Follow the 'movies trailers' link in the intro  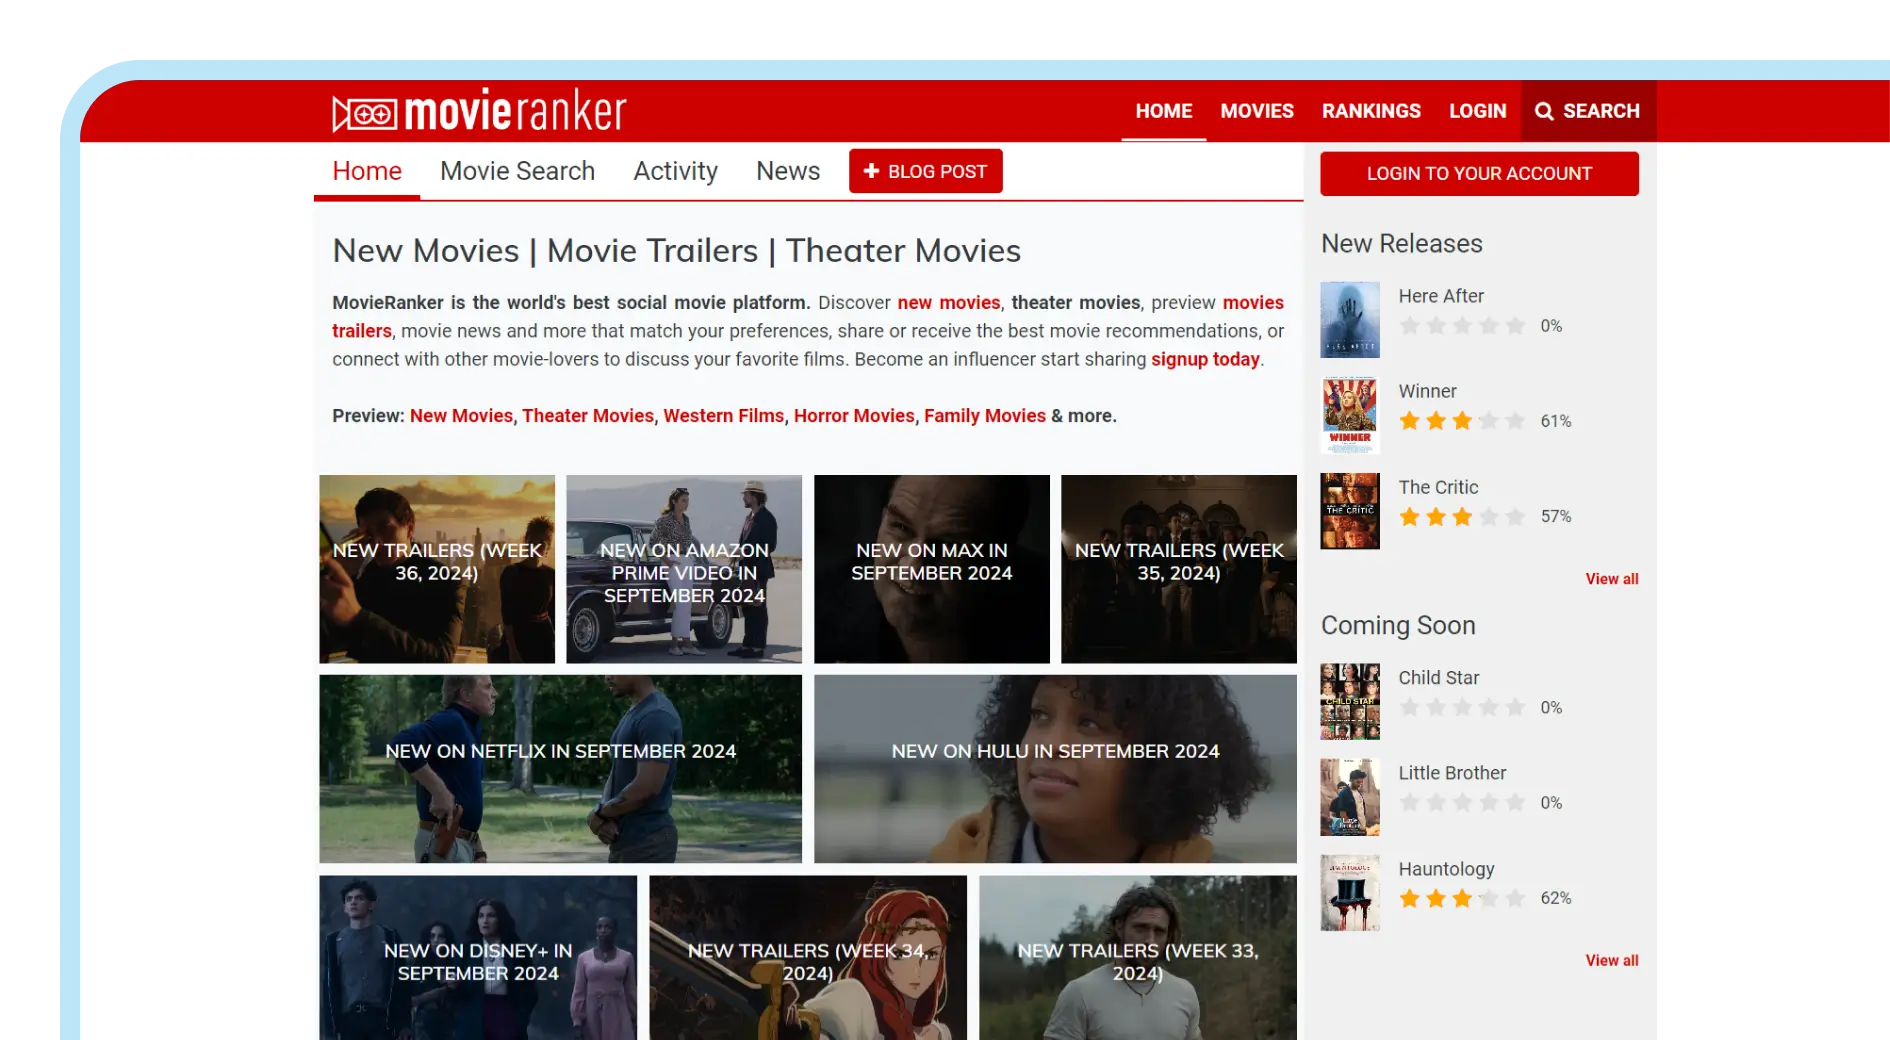1253,302
